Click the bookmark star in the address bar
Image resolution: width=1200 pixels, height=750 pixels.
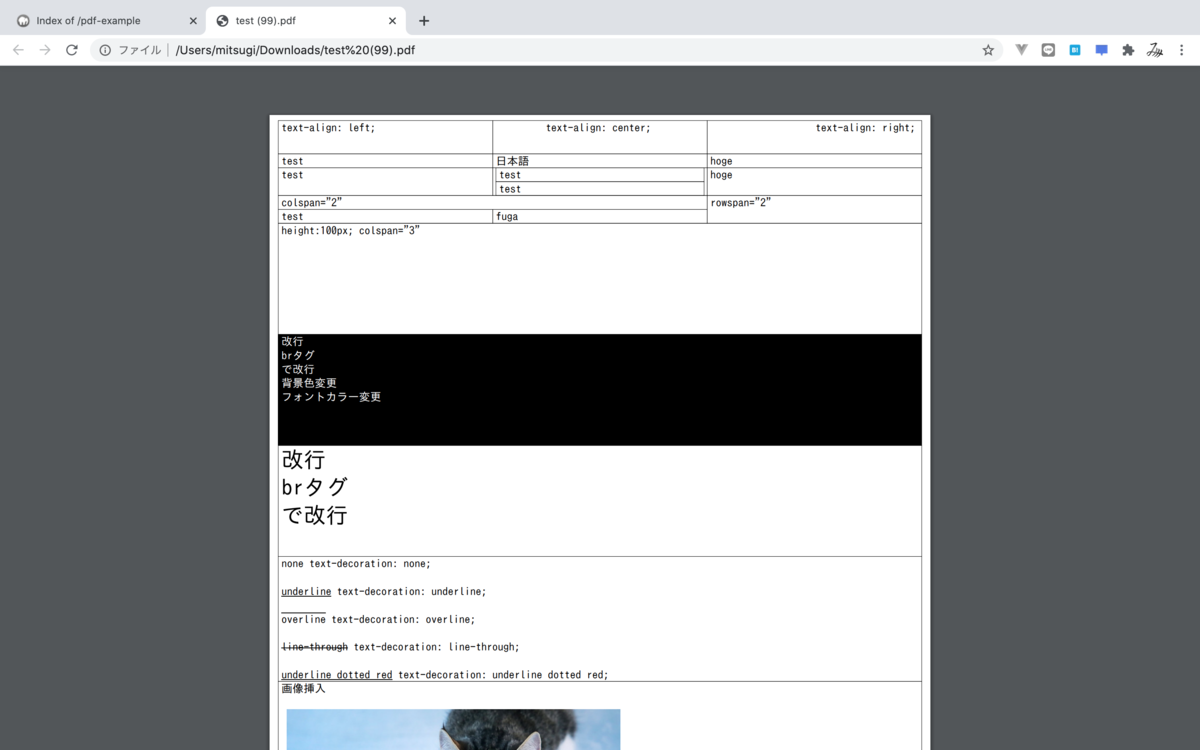pos(988,49)
